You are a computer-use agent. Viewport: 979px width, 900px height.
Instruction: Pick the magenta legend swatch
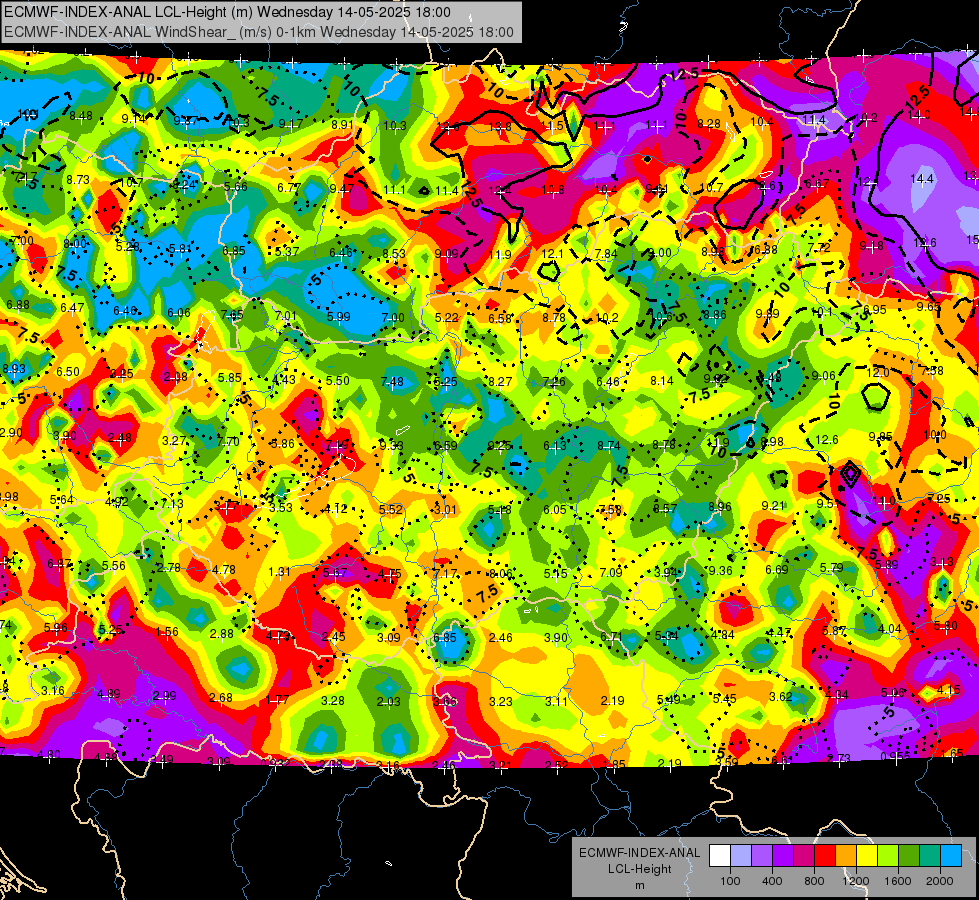coord(804,856)
